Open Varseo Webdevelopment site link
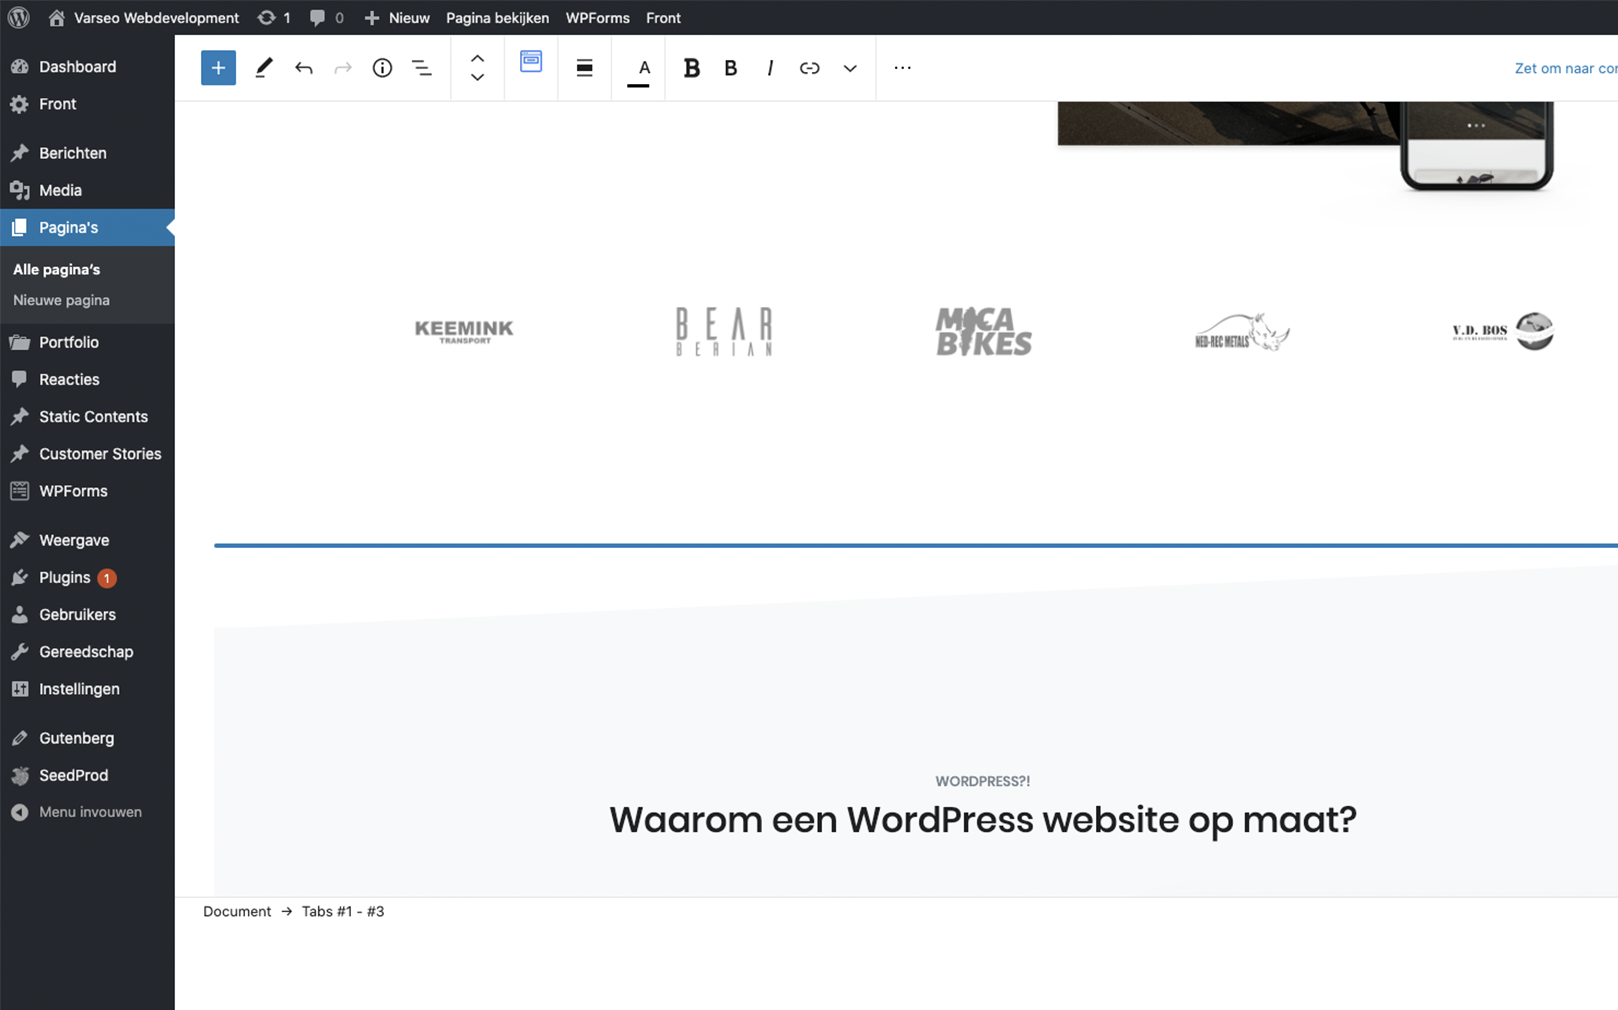This screenshot has width=1618, height=1010. (144, 17)
